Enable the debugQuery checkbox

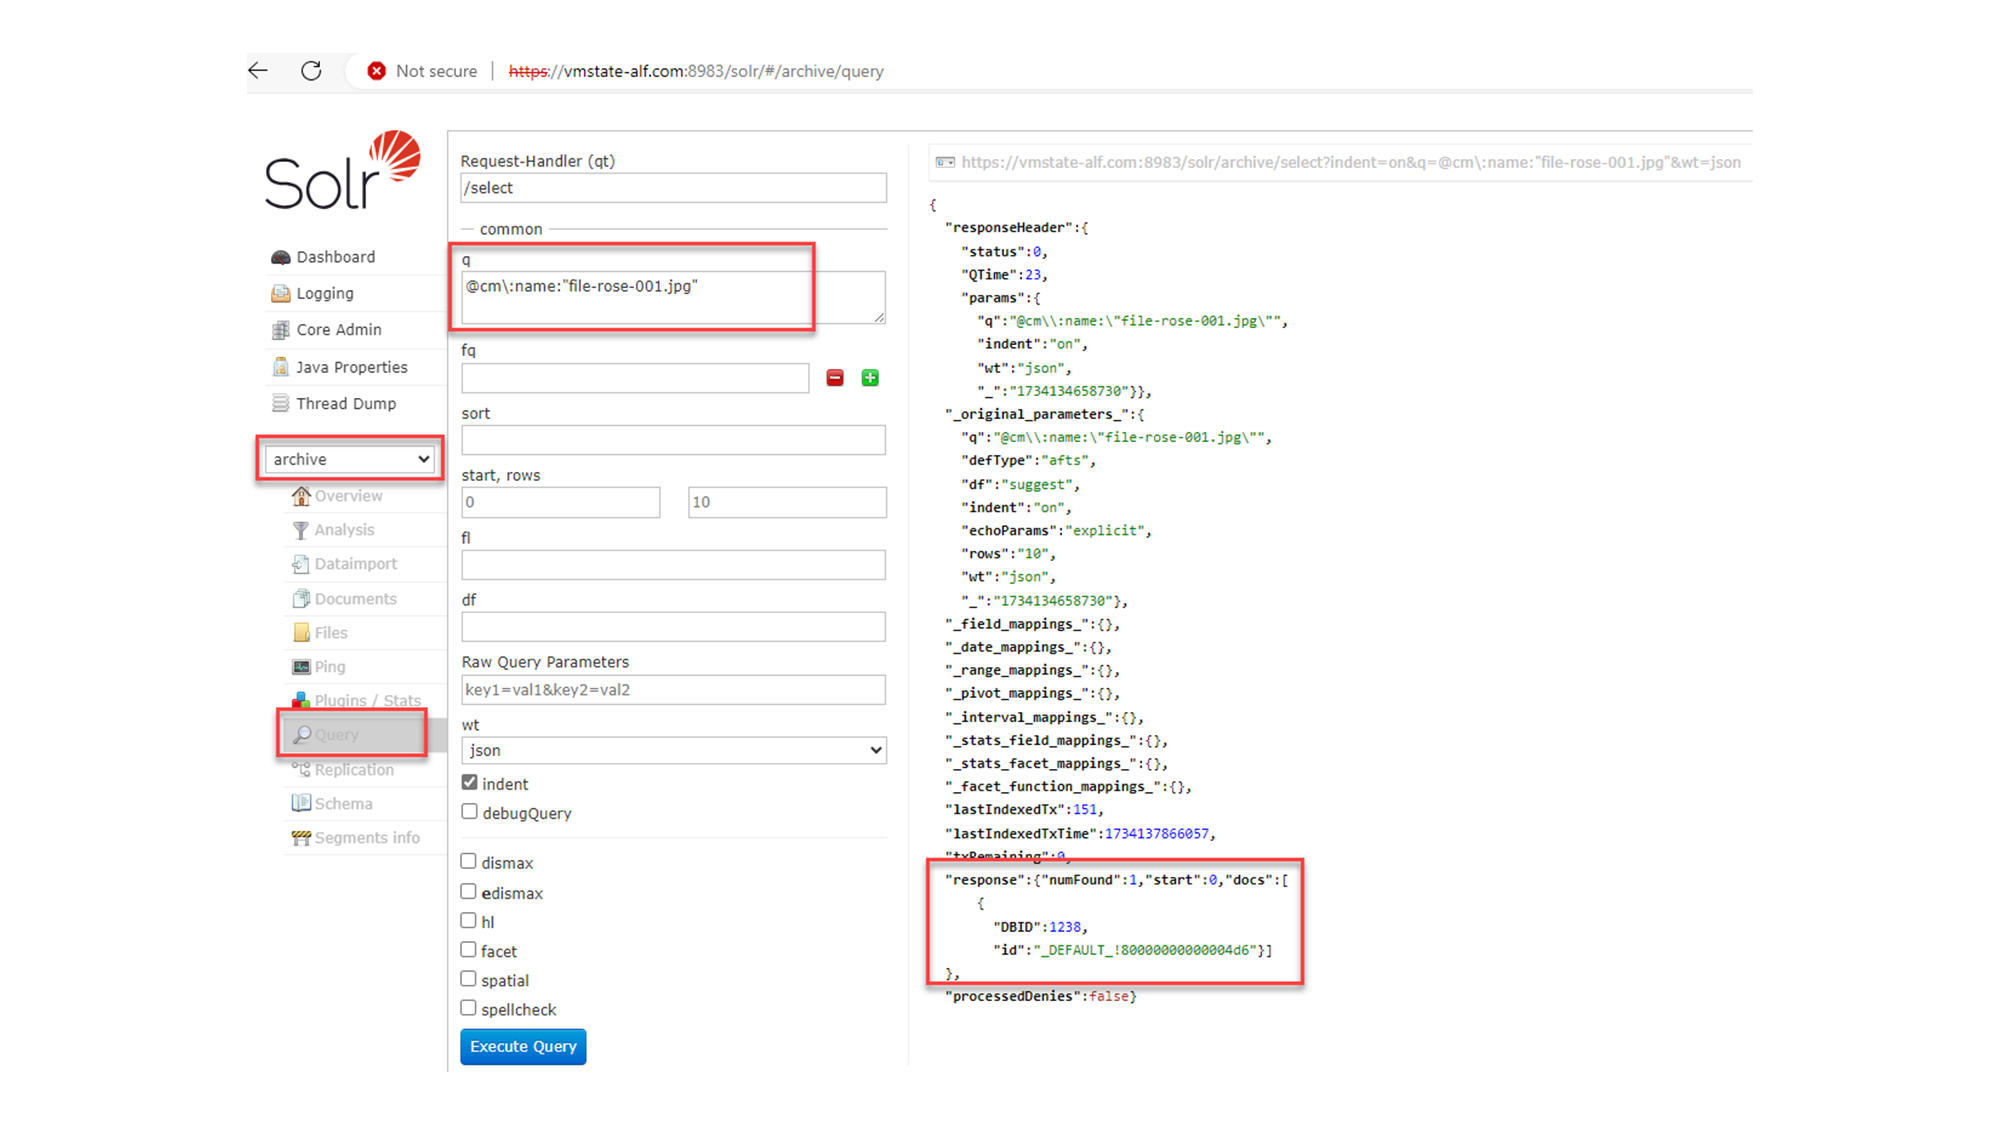pyautogui.click(x=469, y=812)
